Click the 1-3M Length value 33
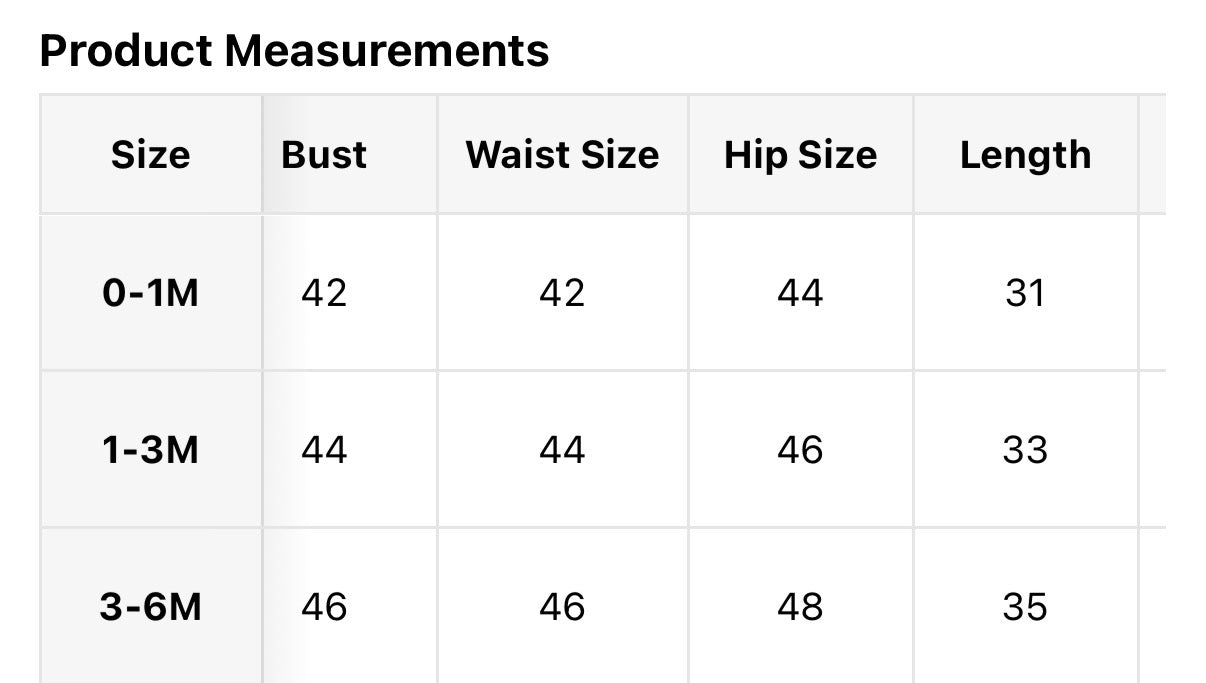Image resolution: width=1206 pixels, height=683 pixels. point(1025,450)
